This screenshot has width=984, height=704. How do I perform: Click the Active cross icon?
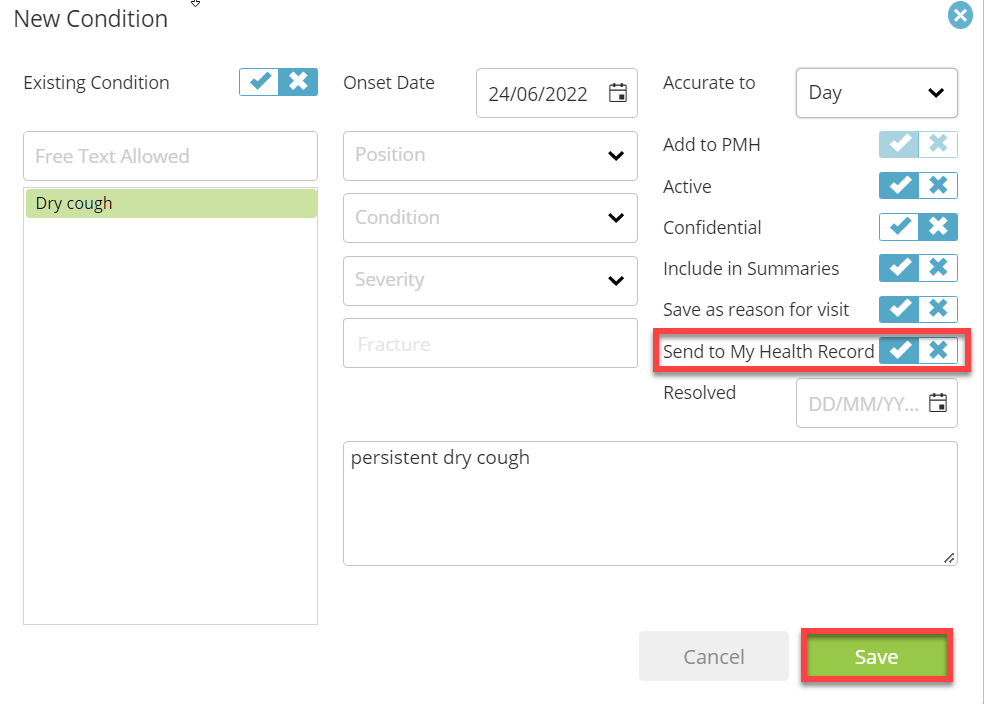coord(938,186)
